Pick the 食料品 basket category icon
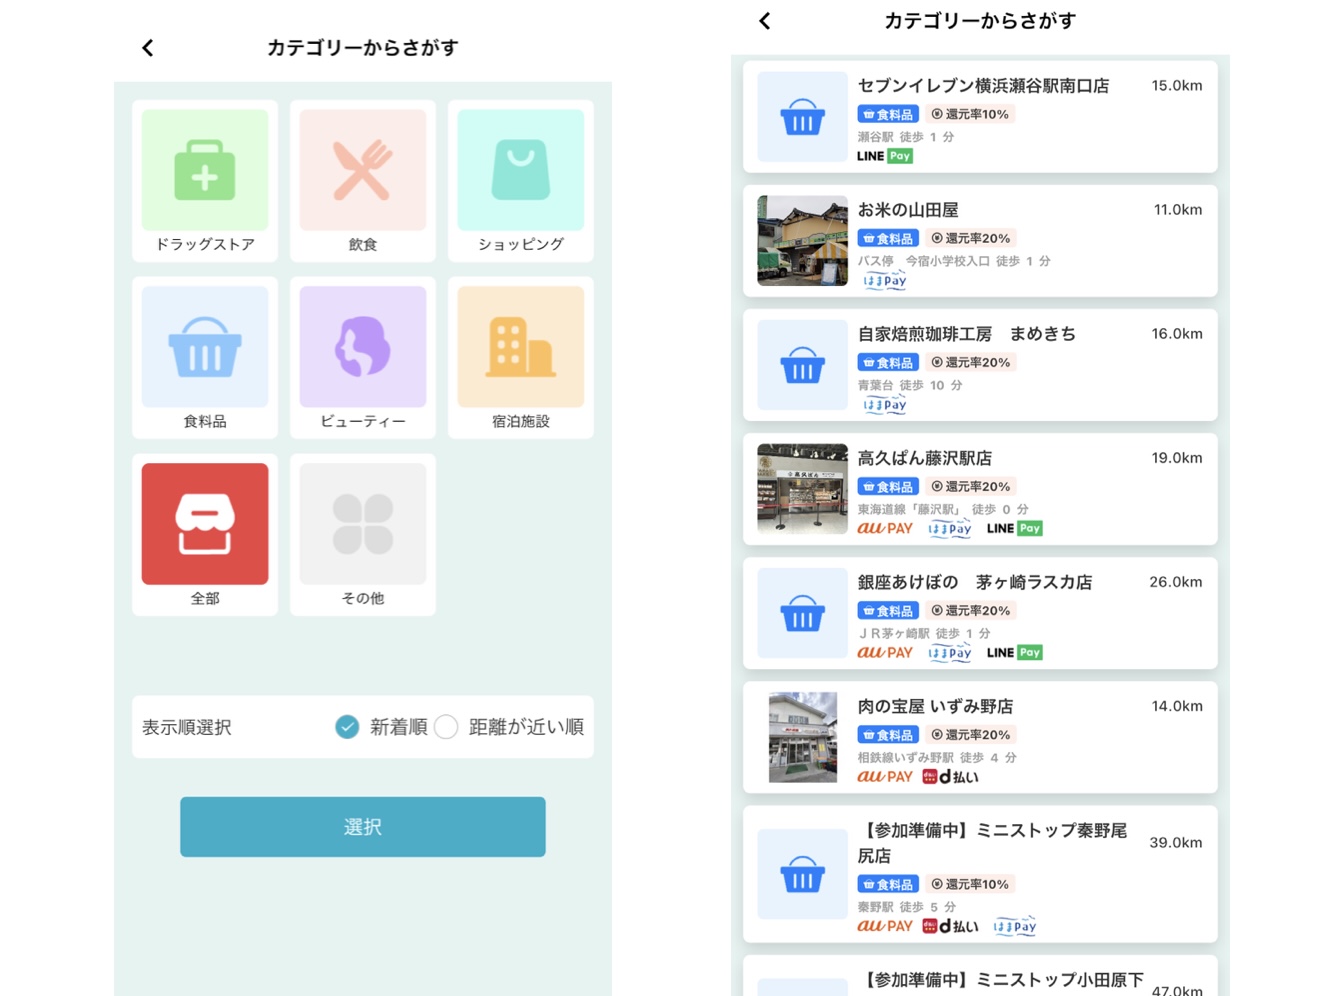The height and width of the screenshot is (996, 1336). coord(205,347)
